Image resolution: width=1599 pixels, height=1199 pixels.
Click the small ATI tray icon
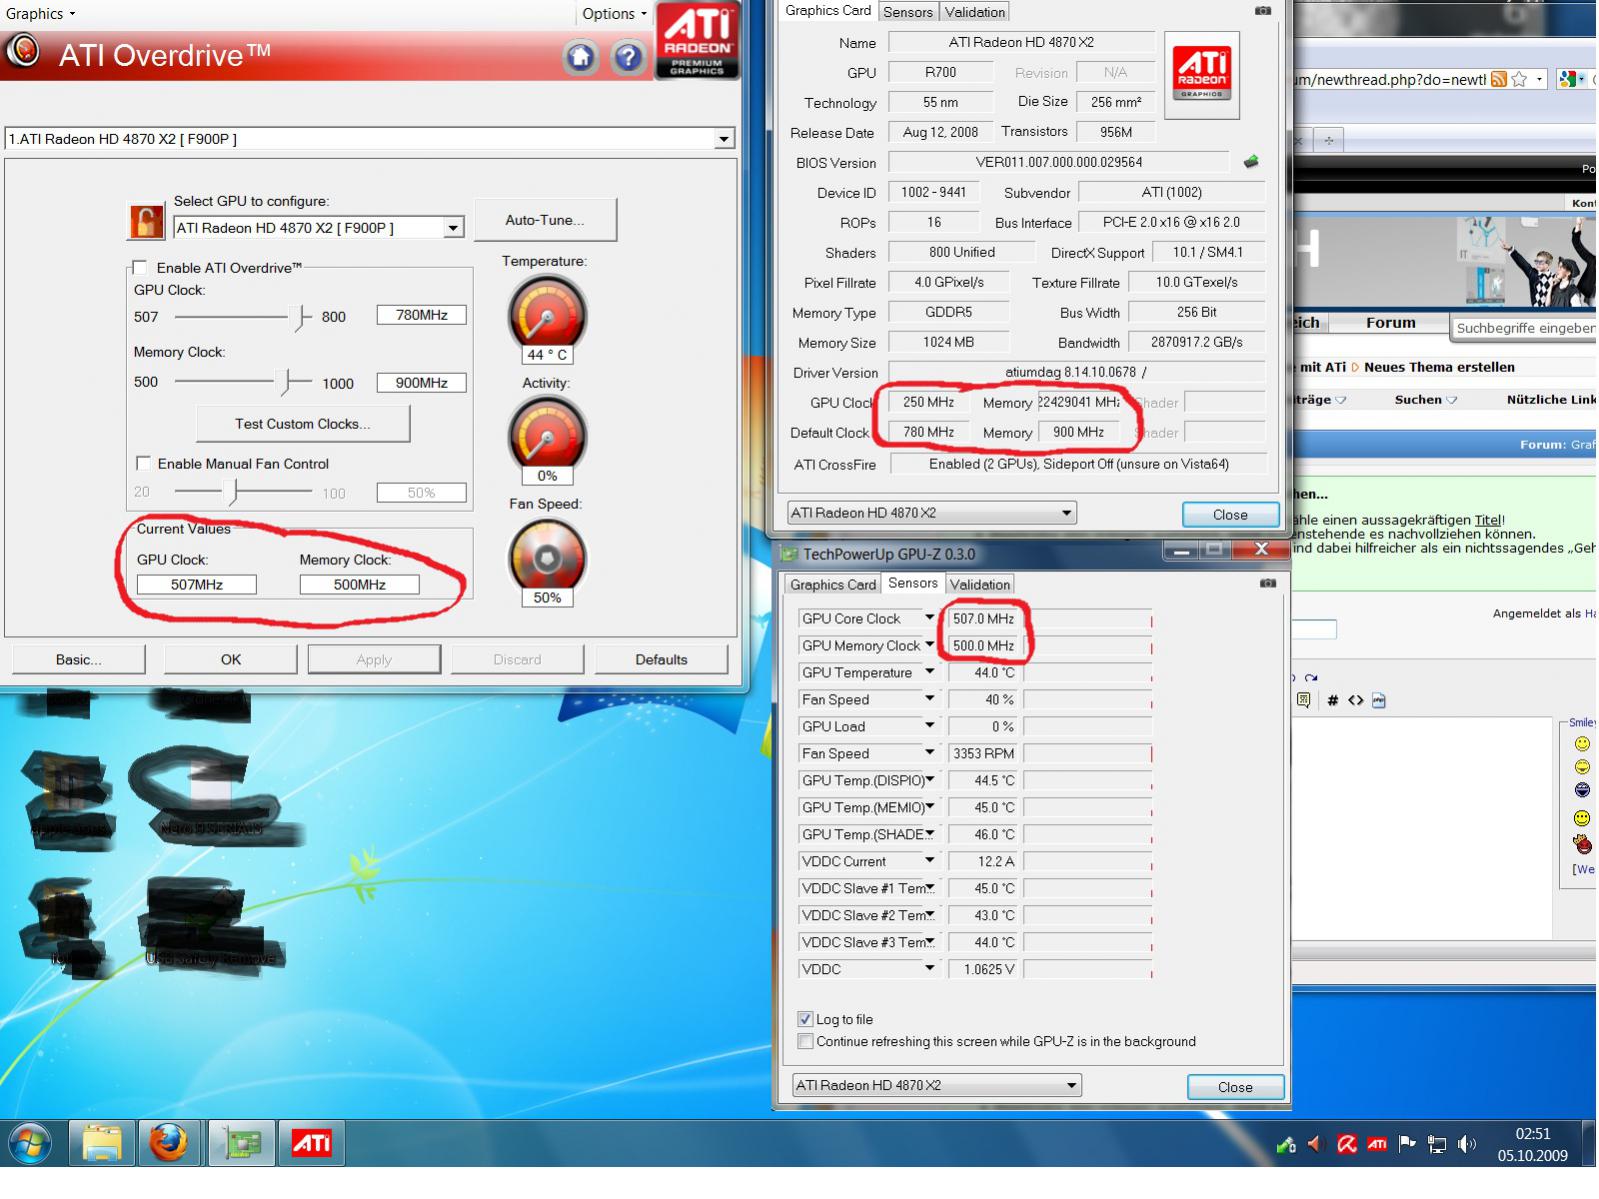click(1377, 1145)
